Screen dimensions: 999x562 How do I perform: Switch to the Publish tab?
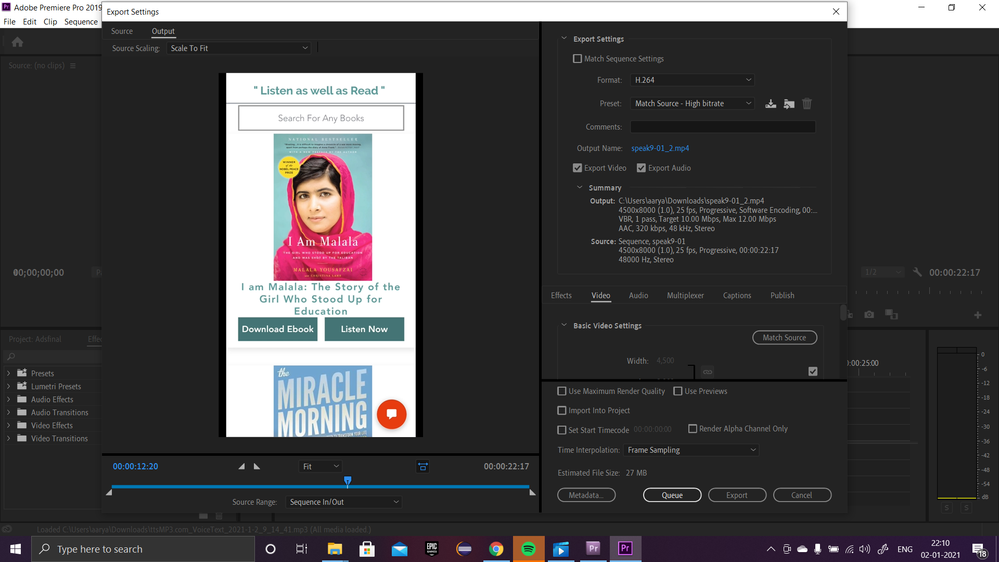click(782, 296)
